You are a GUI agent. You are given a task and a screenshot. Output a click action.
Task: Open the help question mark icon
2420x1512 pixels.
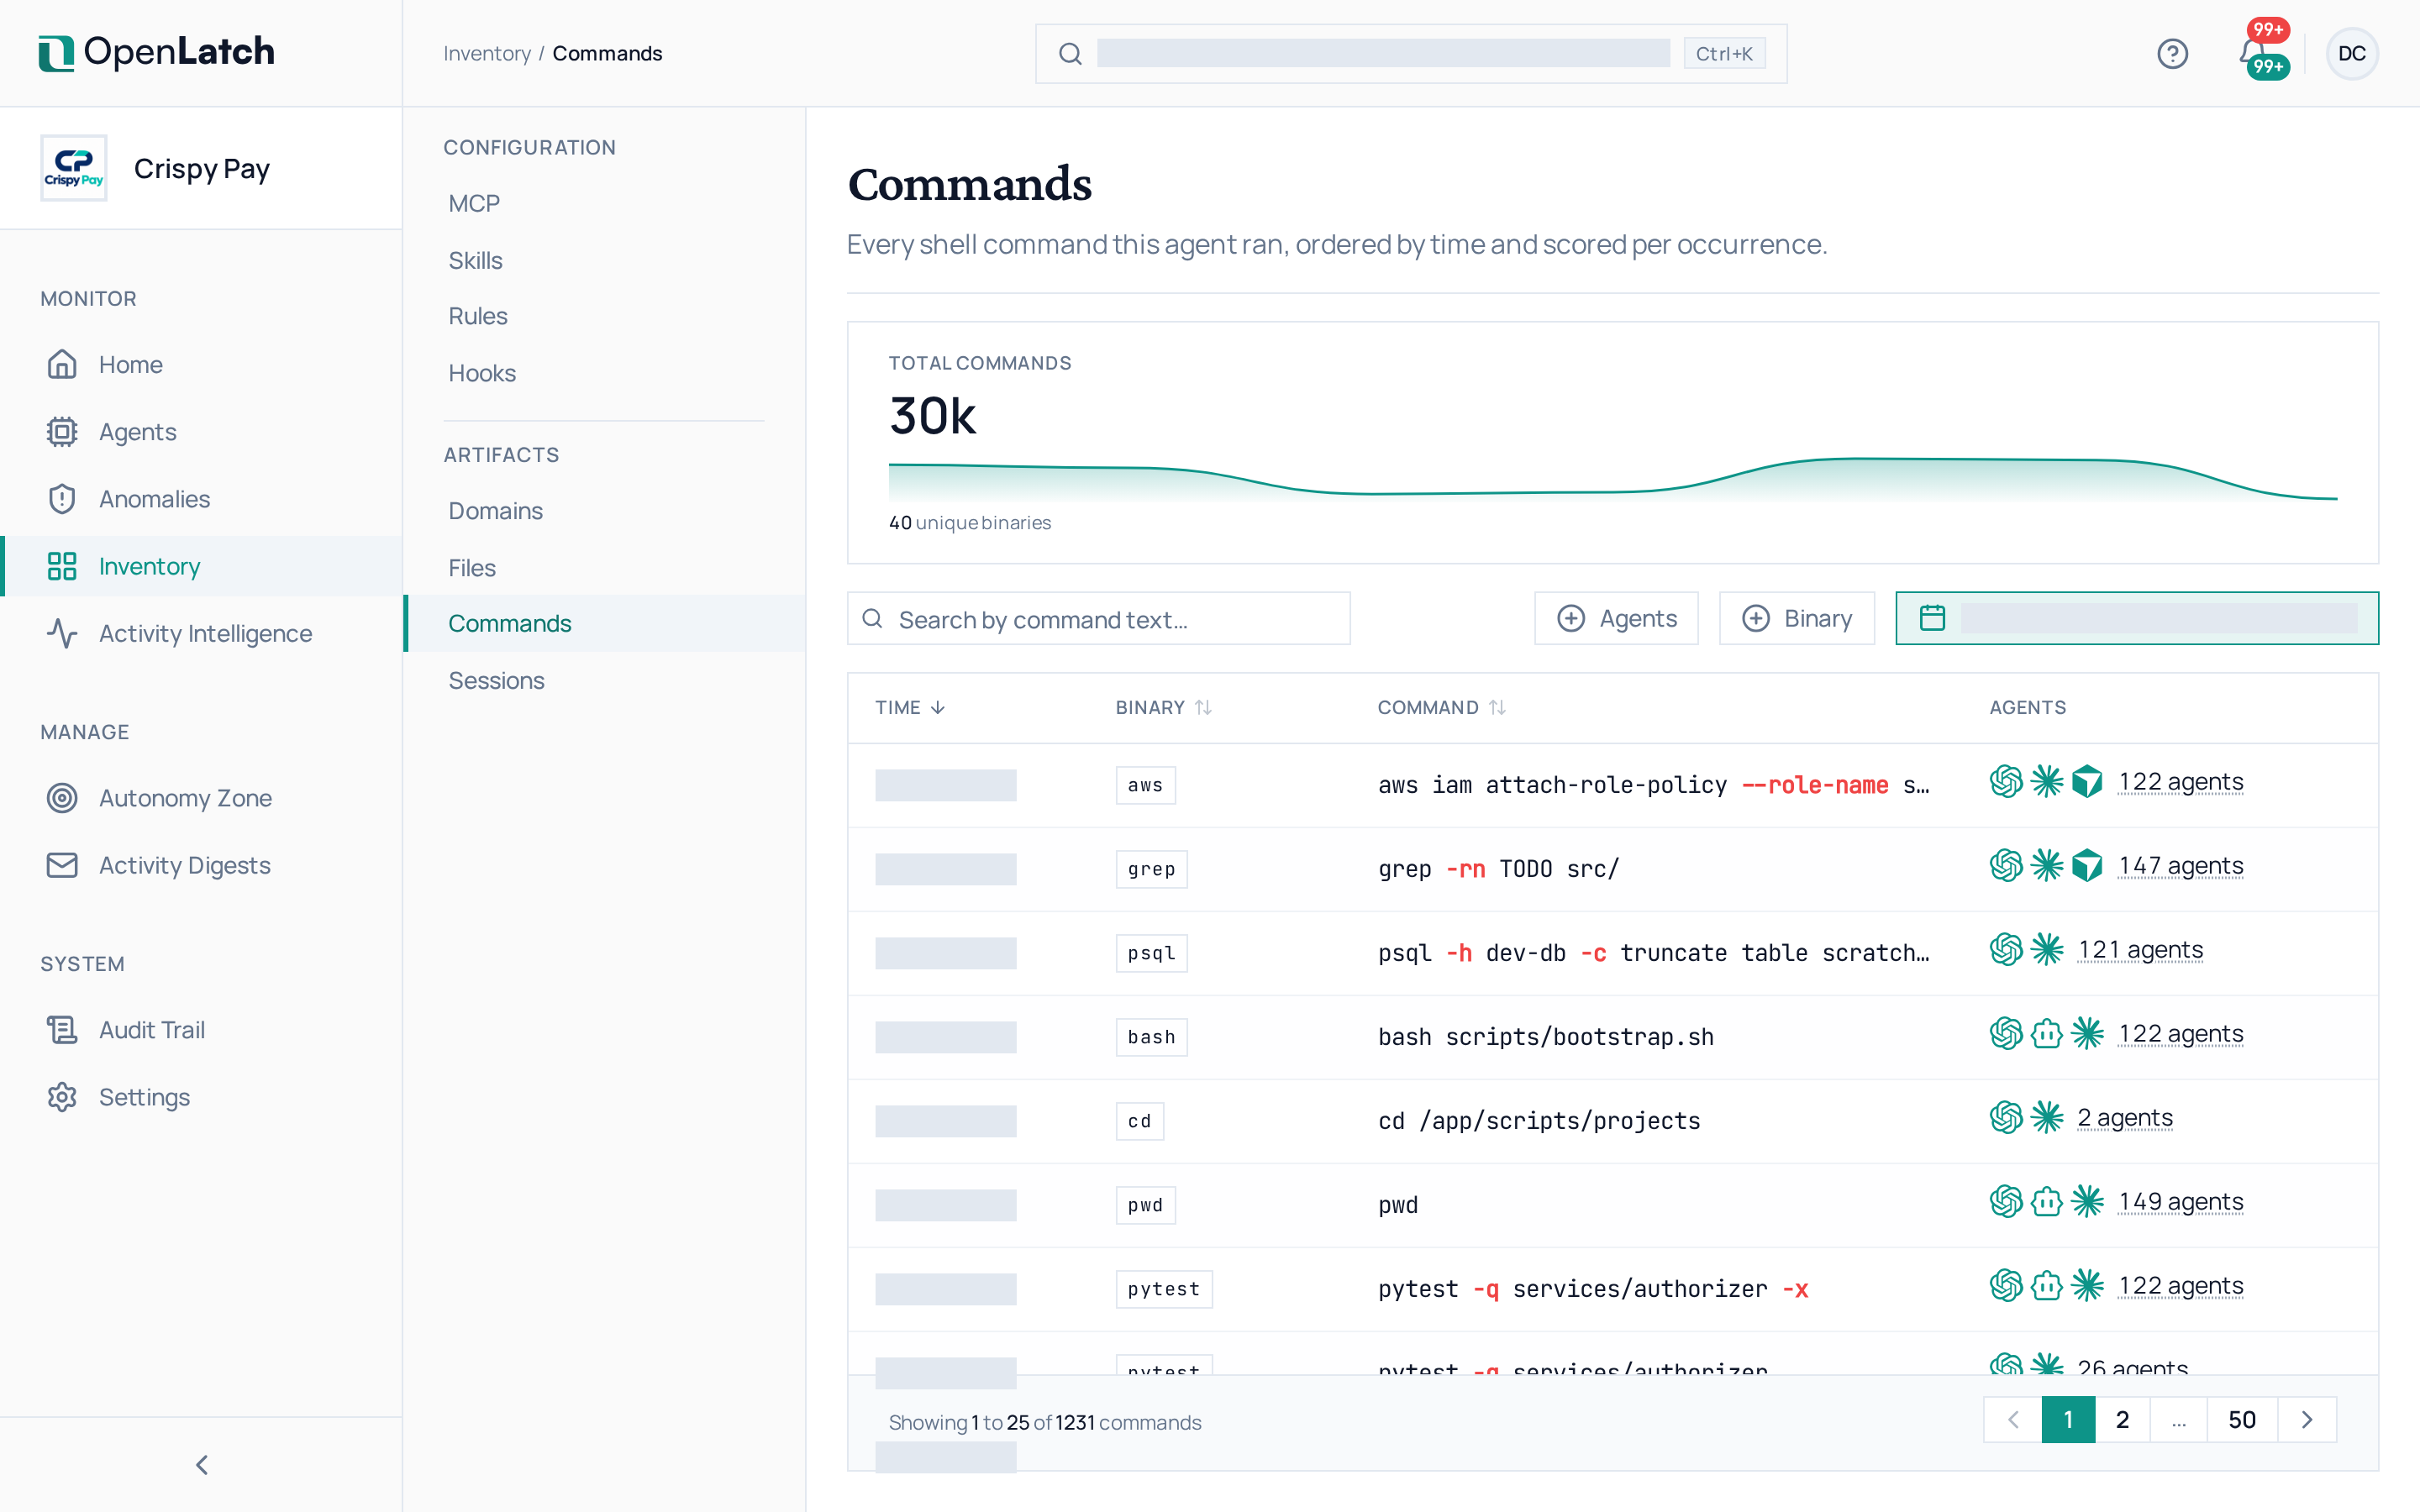click(2172, 53)
